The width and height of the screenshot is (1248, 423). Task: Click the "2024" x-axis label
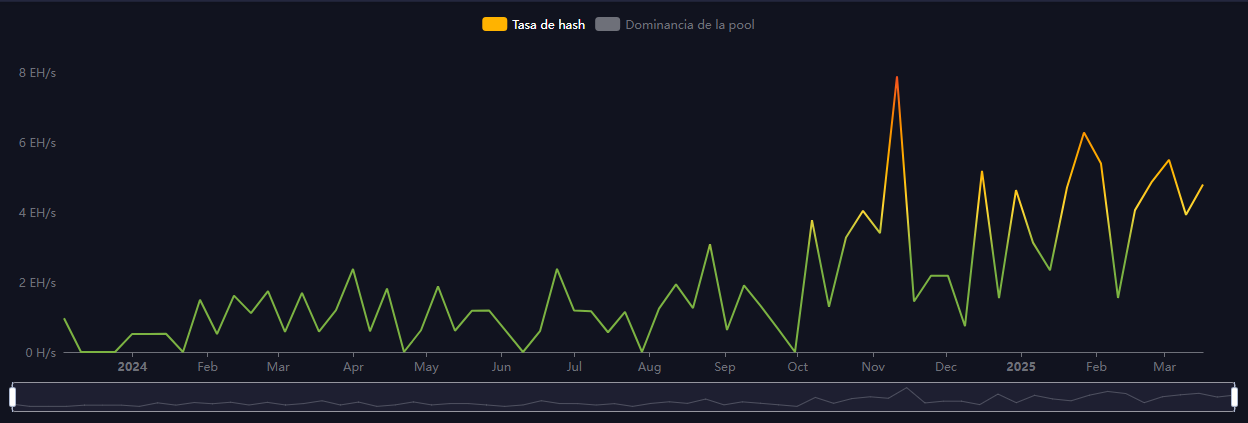pyautogui.click(x=132, y=367)
